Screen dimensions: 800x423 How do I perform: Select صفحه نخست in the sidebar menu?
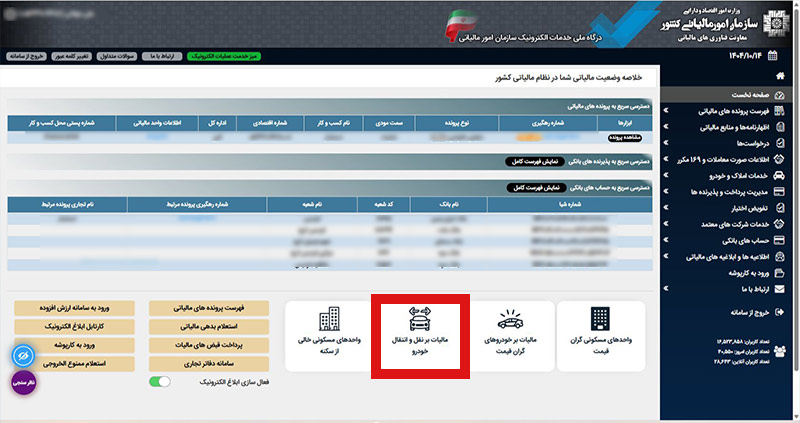(x=727, y=95)
